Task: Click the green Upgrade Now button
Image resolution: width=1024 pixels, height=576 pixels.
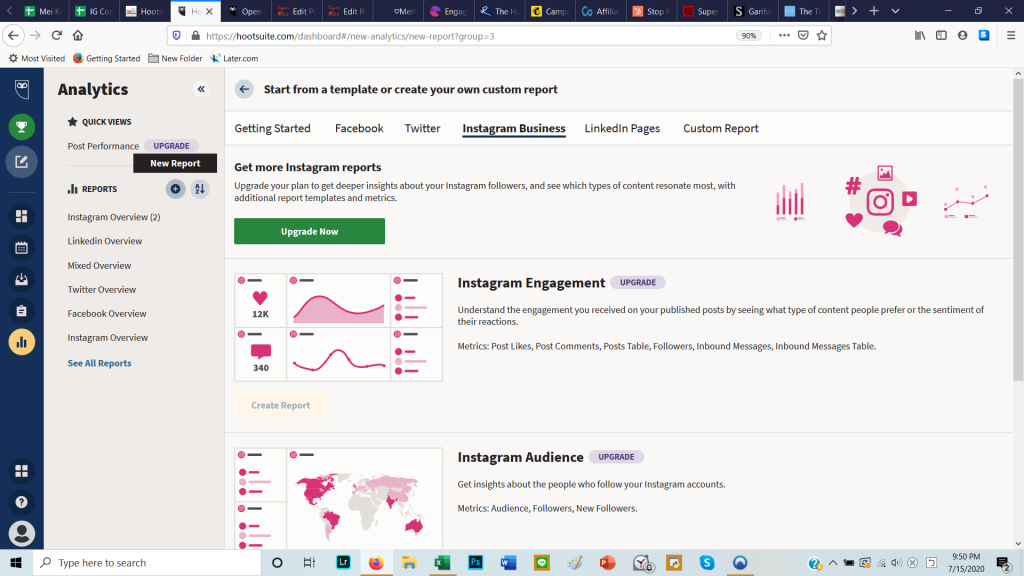Action: pyautogui.click(x=309, y=231)
